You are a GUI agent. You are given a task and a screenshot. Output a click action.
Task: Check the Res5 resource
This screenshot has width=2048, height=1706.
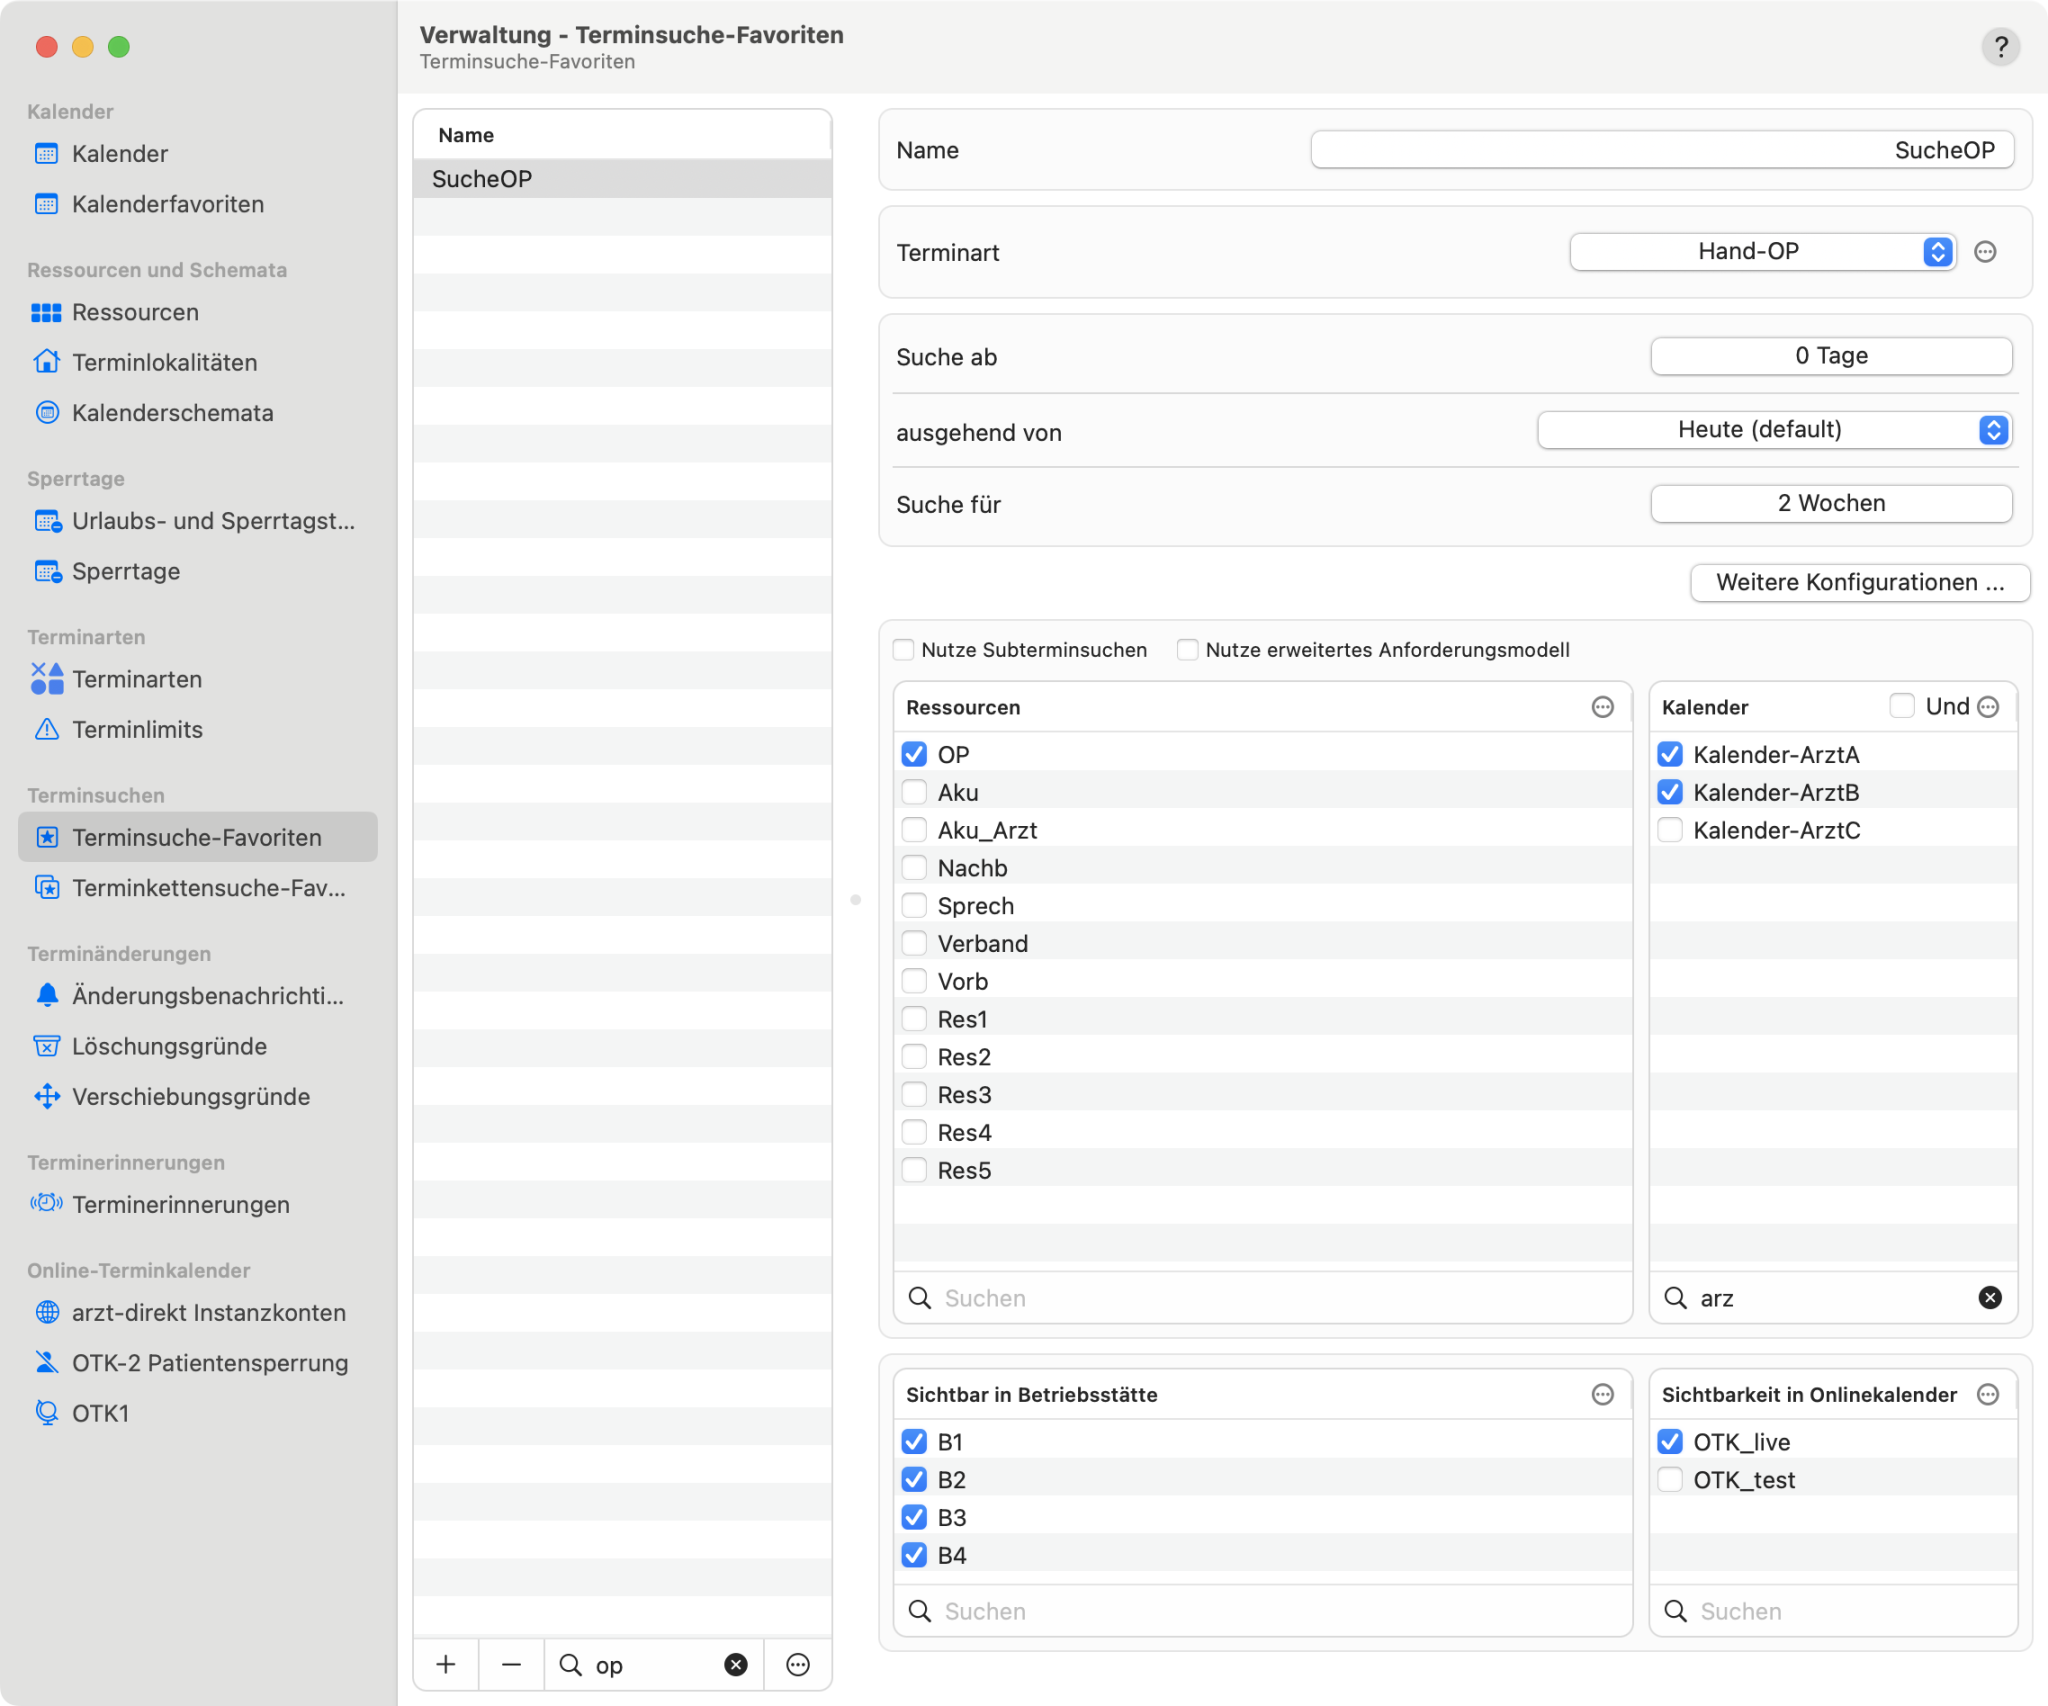pos(914,1170)
